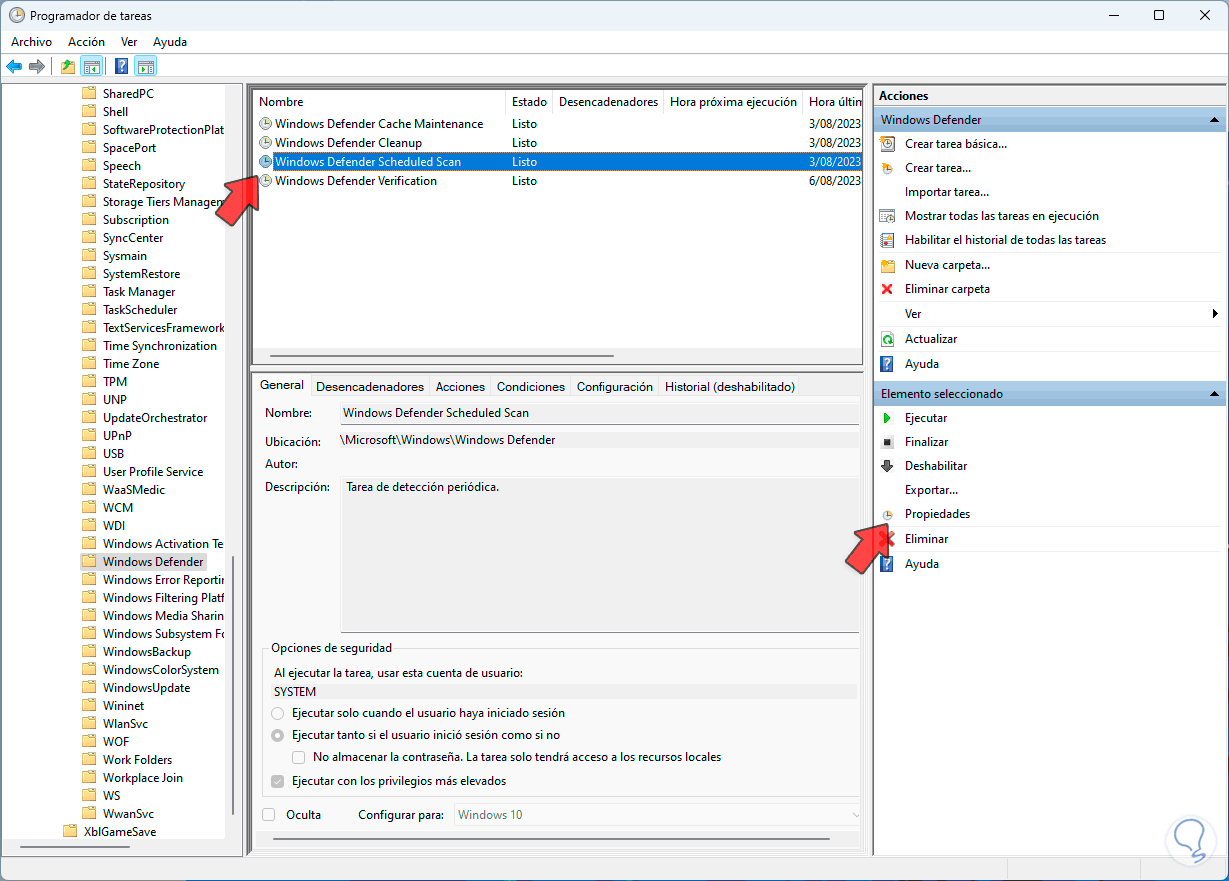Open the Ver menu in menu bar
1229x881 pixels.
click(x=129, y=42)
